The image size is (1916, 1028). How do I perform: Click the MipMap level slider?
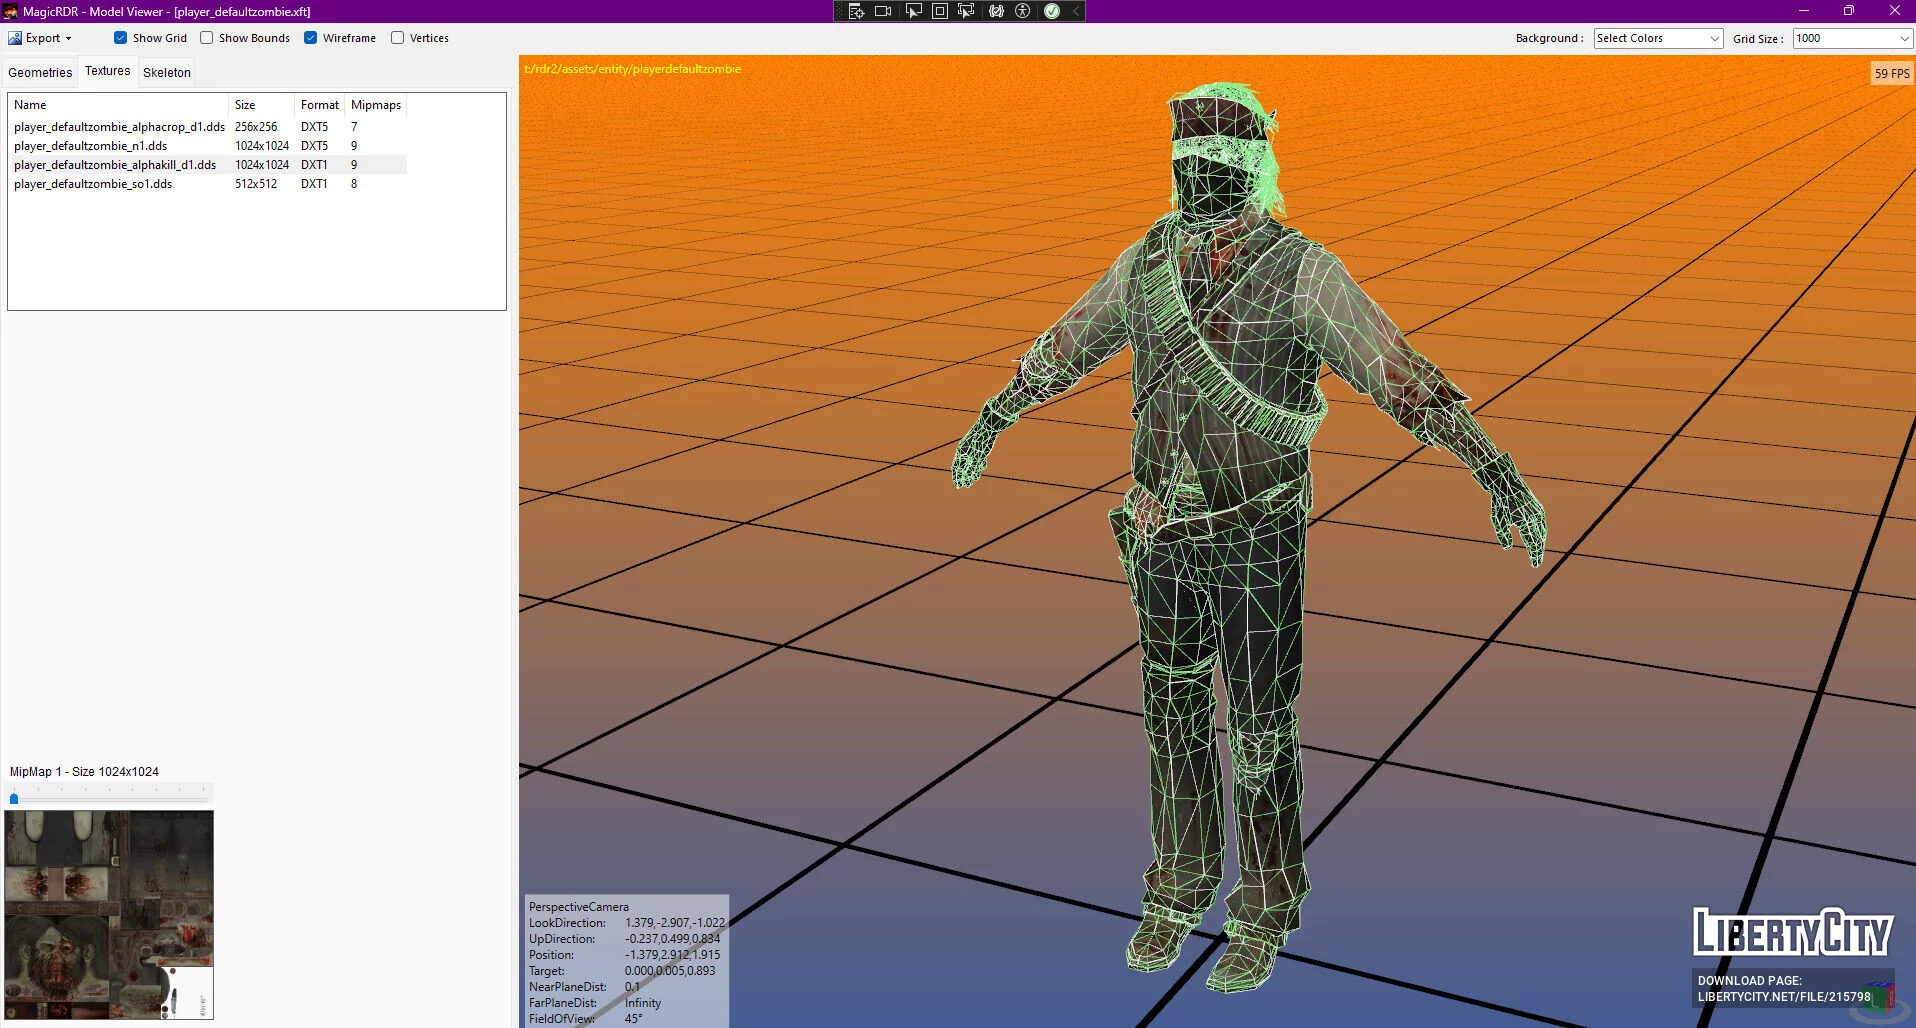pos(109,798)
